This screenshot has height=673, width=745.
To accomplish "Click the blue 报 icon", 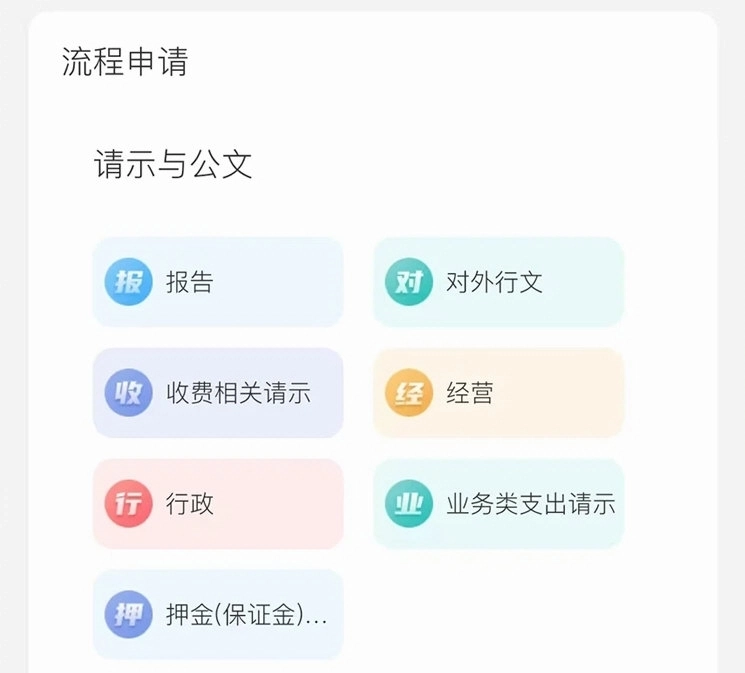I will point(129,282).
